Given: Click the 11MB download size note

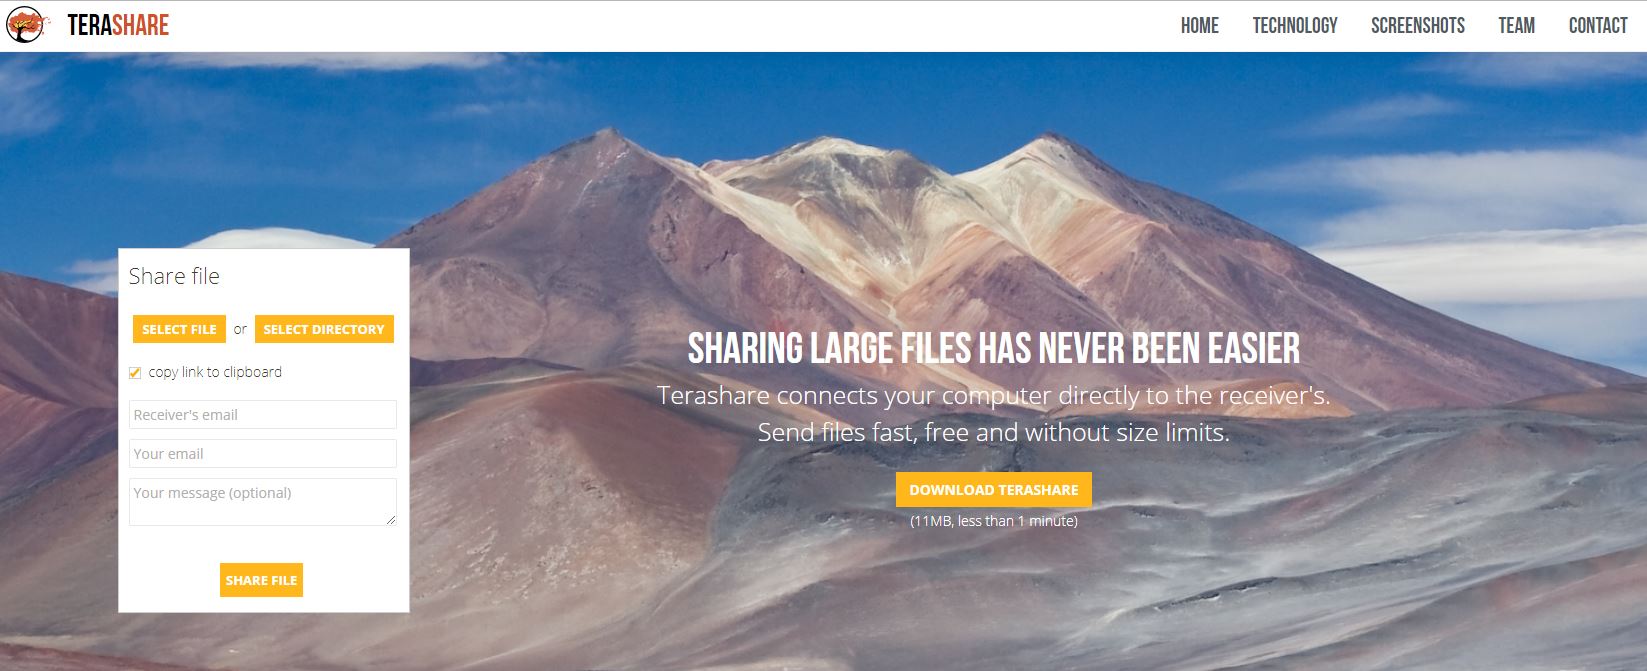Looking at the screenshot, I should click(x=994, y=521).
